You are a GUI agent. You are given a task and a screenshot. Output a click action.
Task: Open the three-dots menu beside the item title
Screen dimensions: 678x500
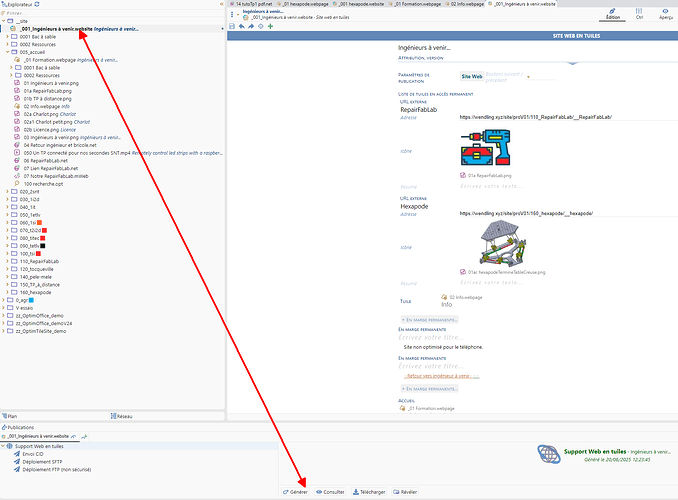point(232,14)
